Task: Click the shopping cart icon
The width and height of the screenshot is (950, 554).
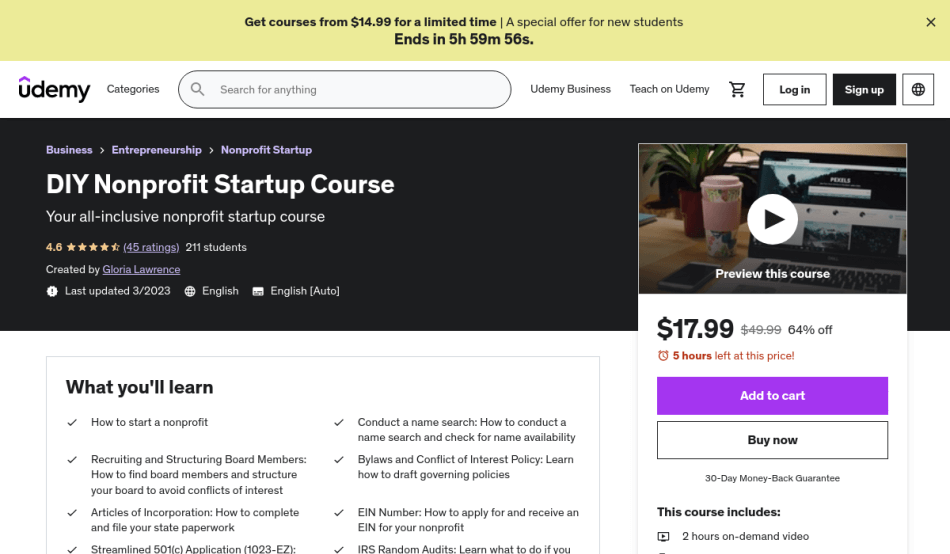Action: point(738,89)
